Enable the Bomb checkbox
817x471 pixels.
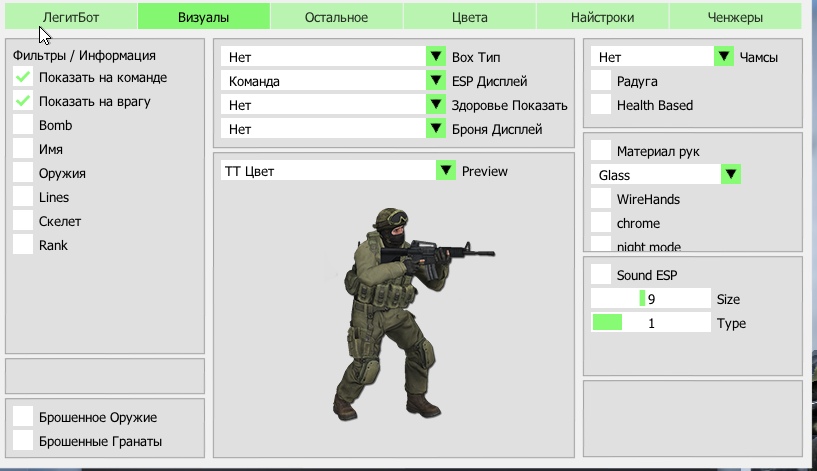(x=23, y=125)
